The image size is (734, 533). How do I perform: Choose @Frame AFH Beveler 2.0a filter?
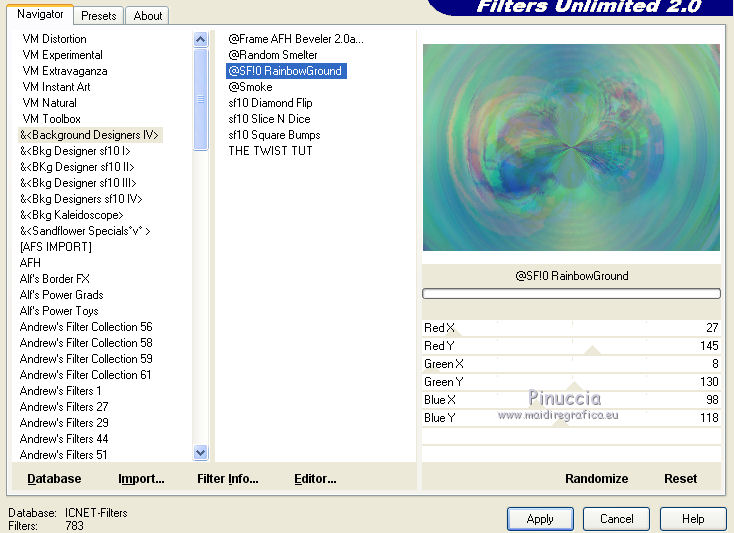(296, 39)
